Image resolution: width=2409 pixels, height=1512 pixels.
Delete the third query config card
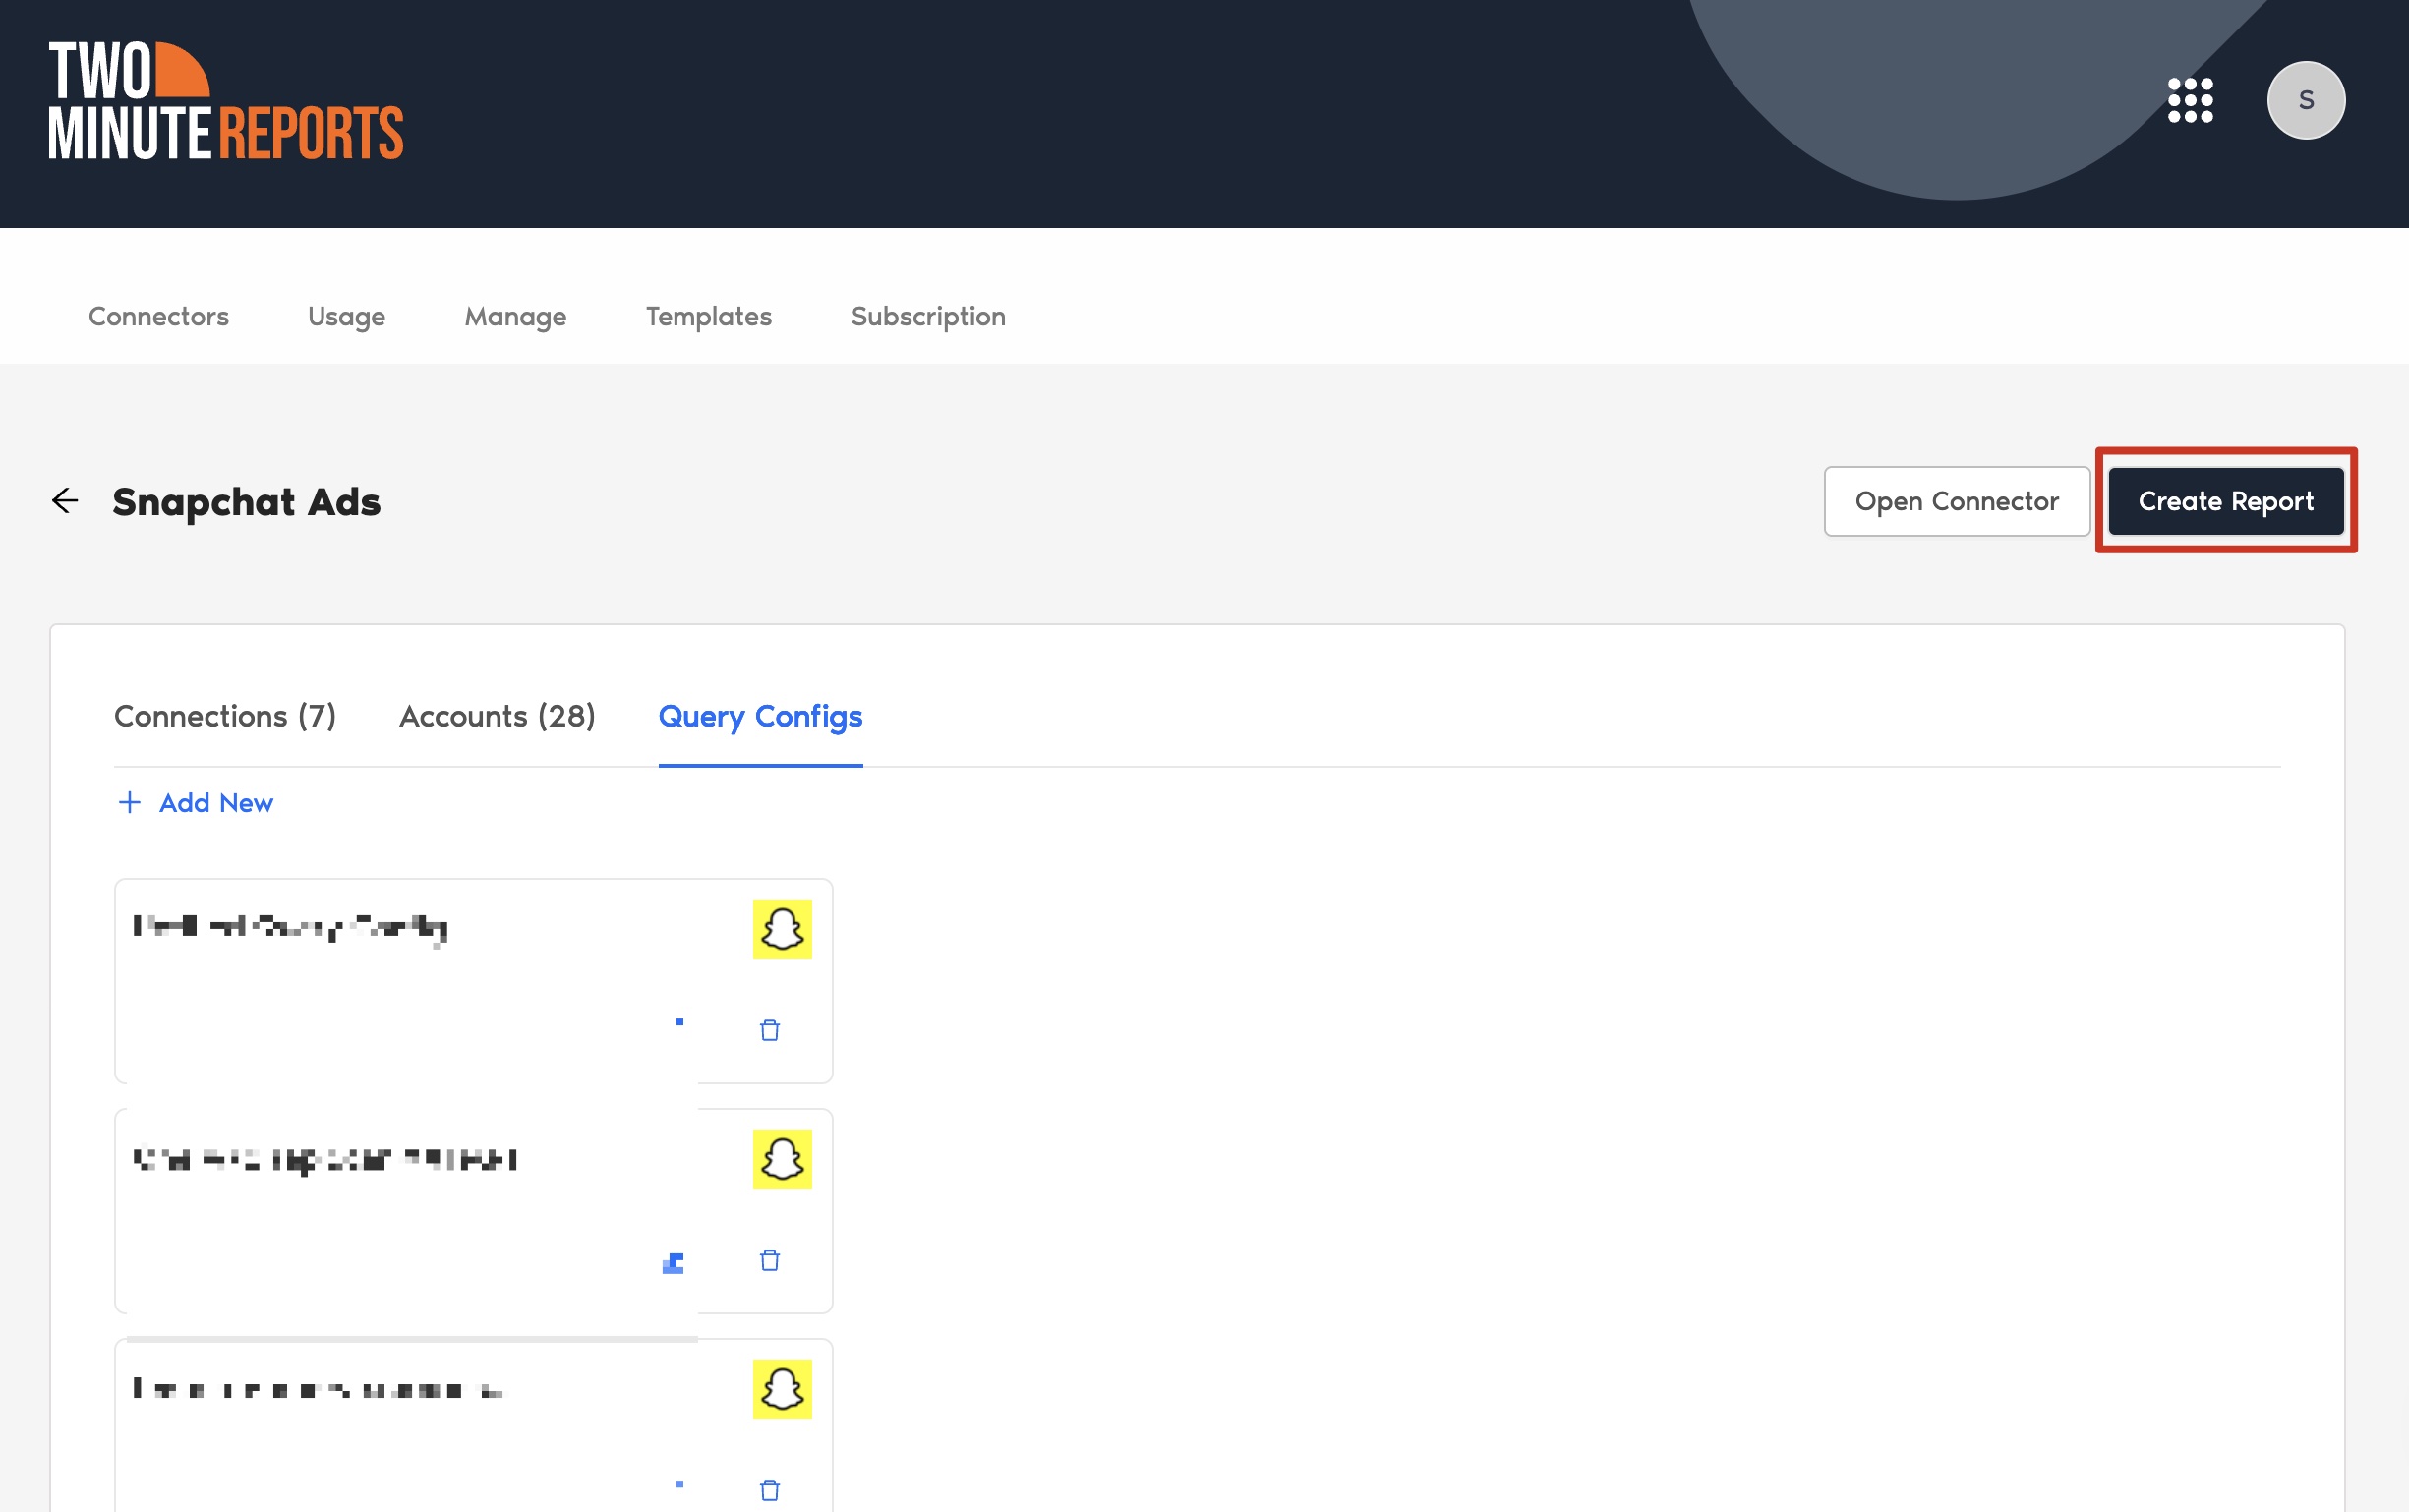click(769, 1490)
